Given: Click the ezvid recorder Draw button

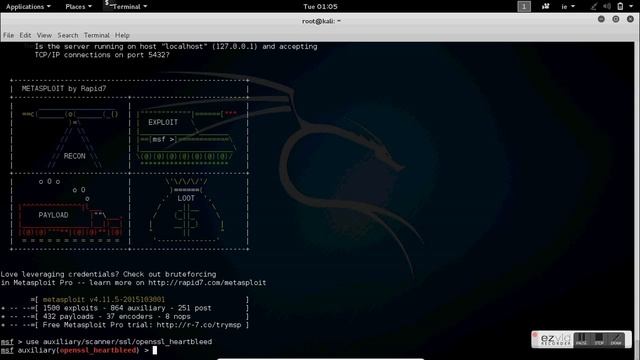Looking at the screenshot, I should click(x=616, y=339).
